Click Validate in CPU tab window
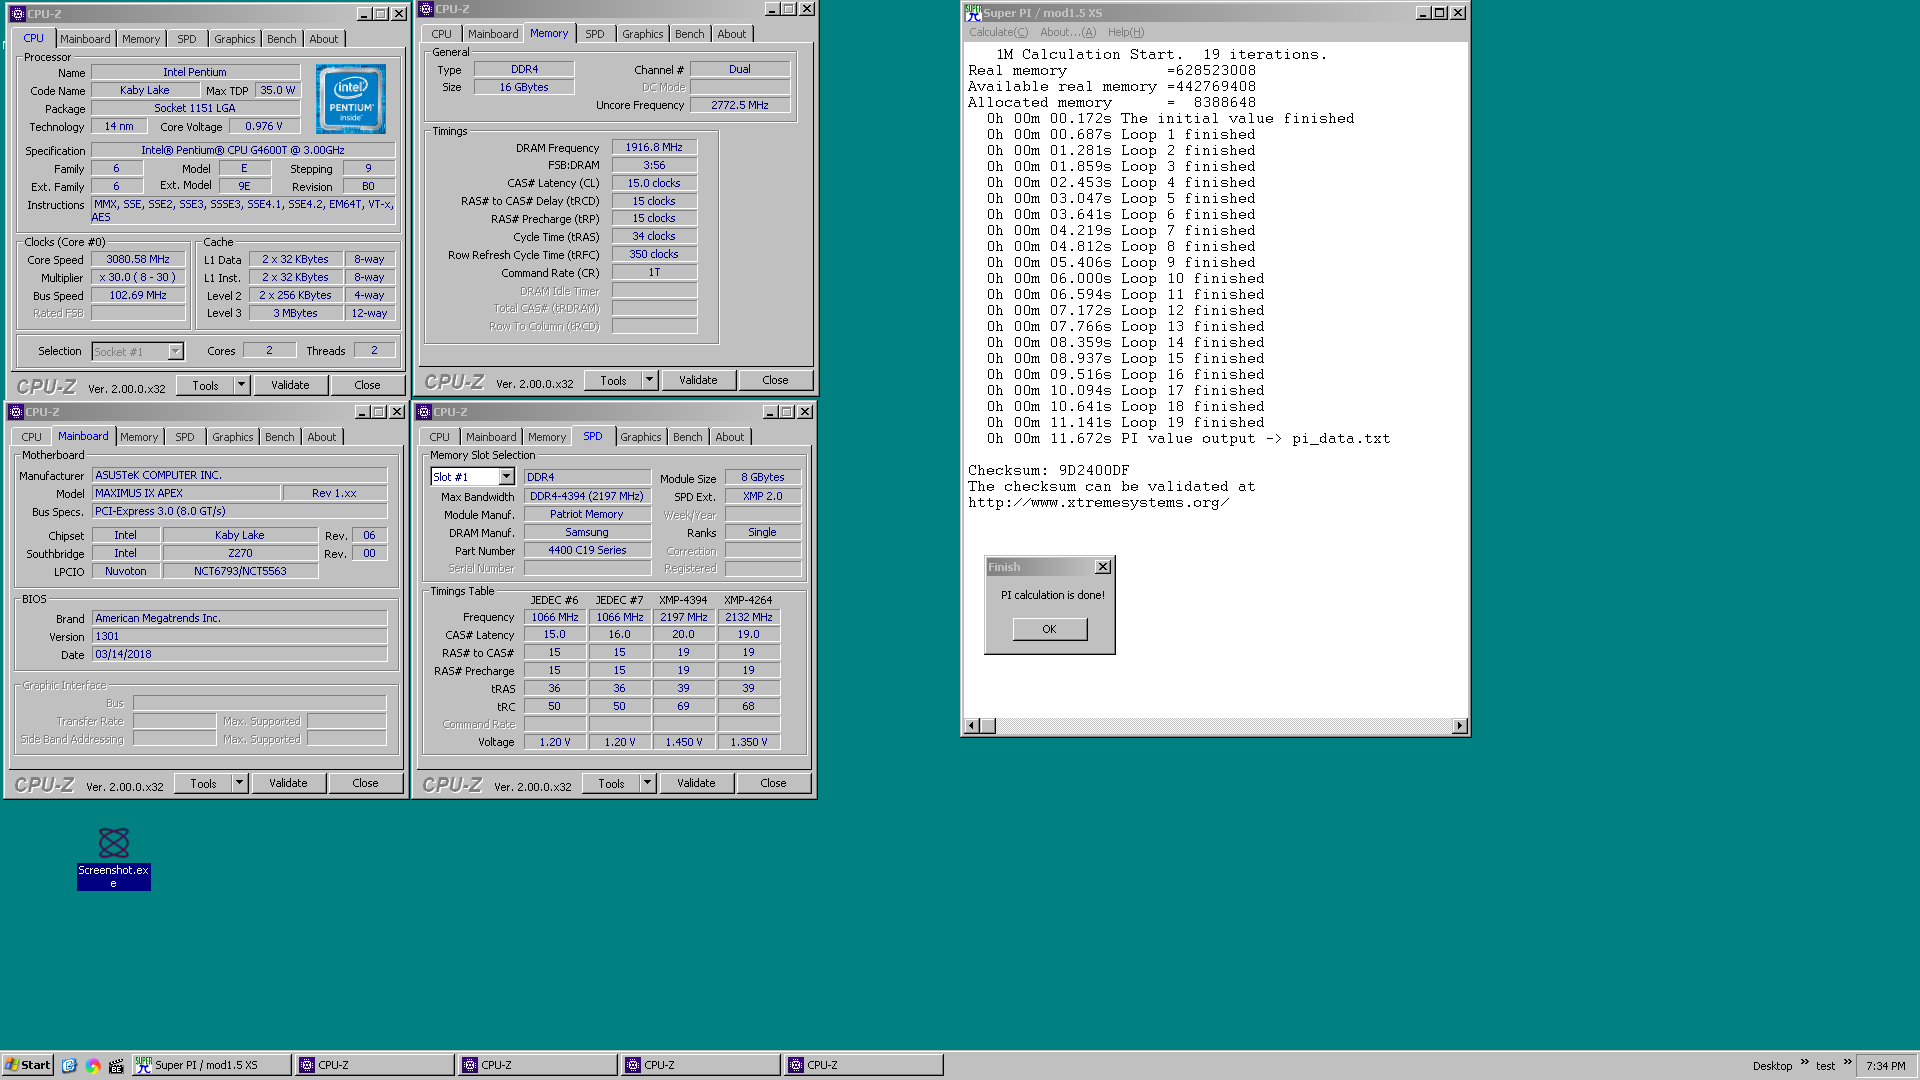The width and height of the screenshot is (1920, 1080). (x=290, y=385)
